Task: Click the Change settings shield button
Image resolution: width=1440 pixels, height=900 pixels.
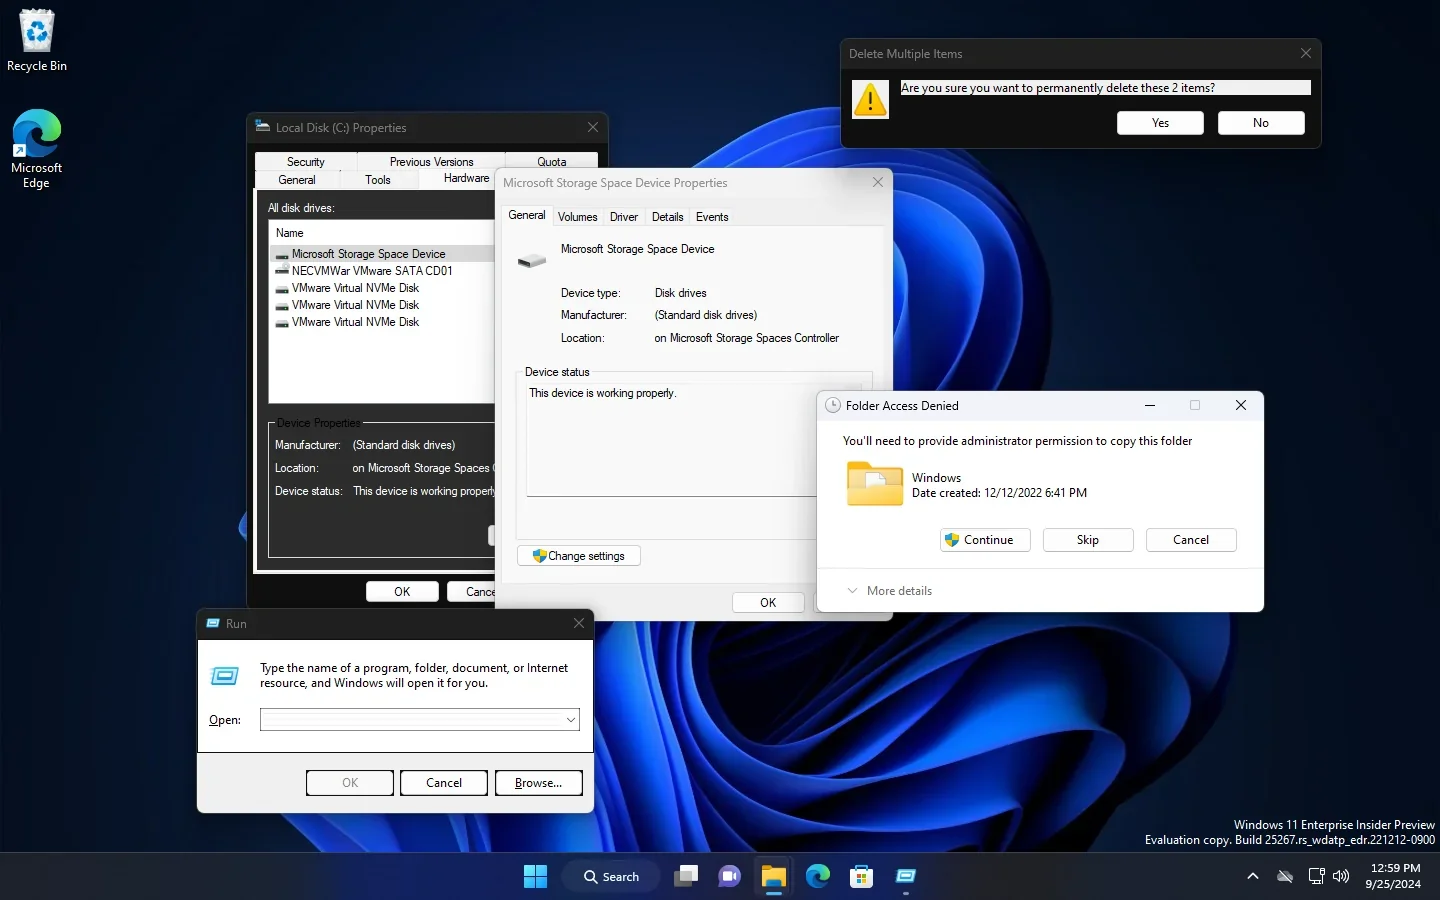Action: (579, 556)
